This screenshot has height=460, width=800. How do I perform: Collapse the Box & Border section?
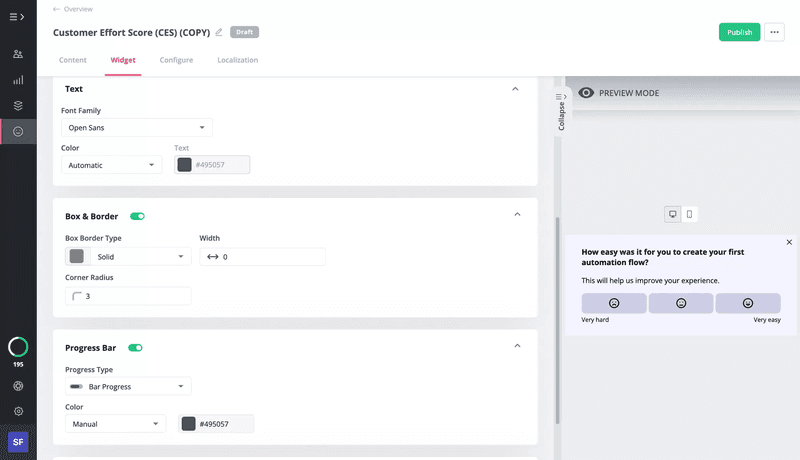click(x=517, y=215)
